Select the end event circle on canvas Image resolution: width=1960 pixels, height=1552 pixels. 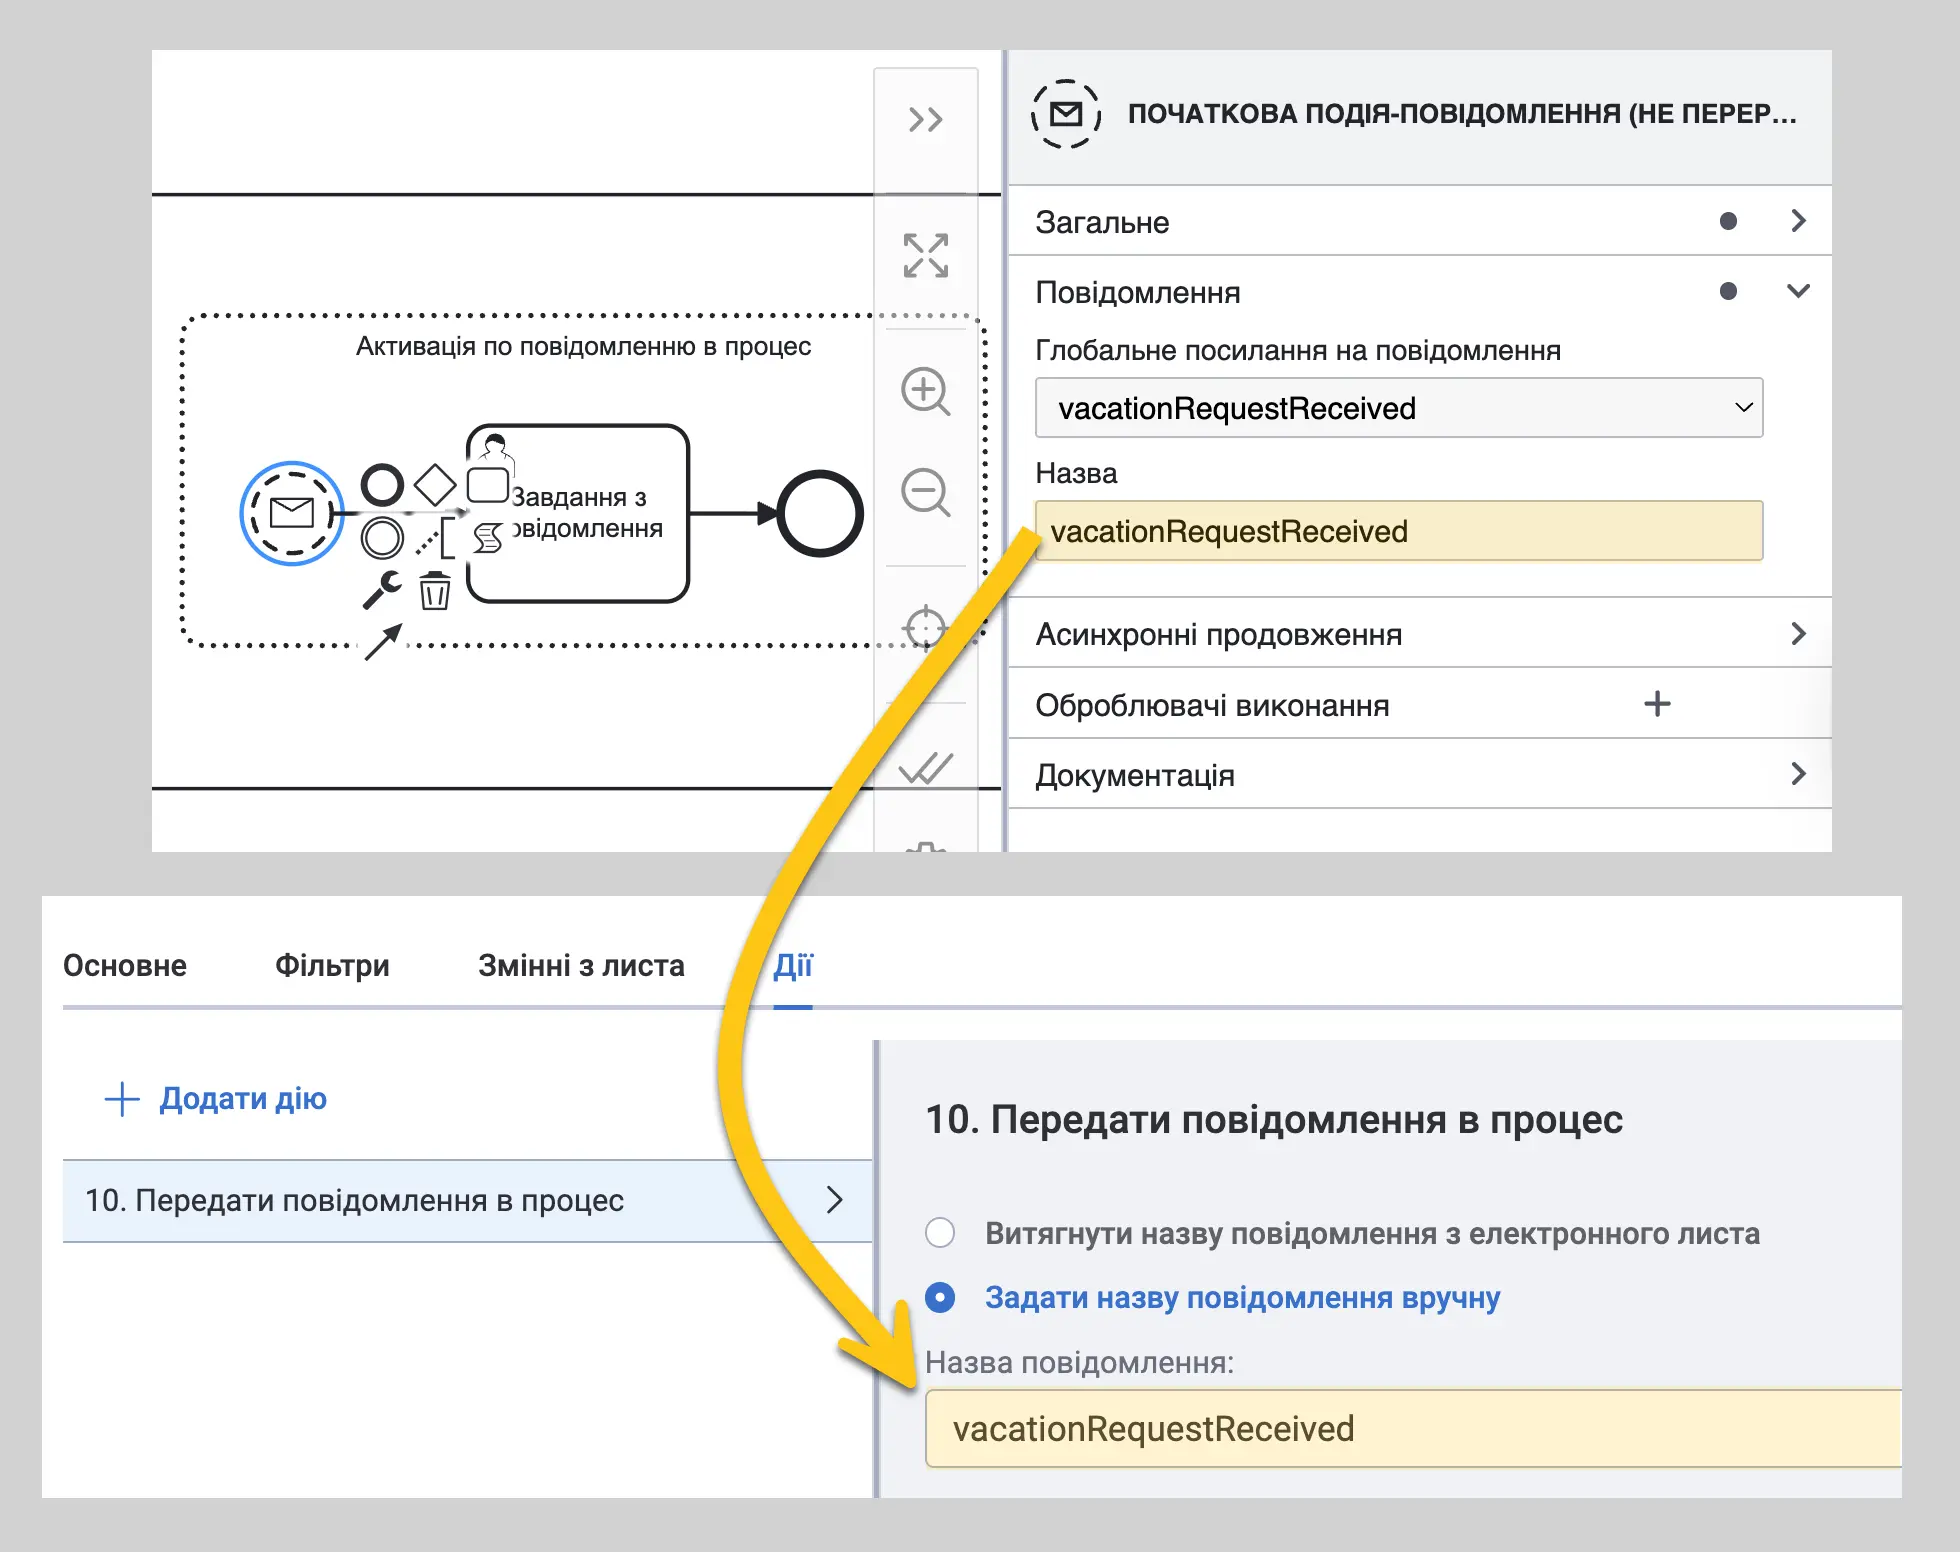click(x=820, y=513)
